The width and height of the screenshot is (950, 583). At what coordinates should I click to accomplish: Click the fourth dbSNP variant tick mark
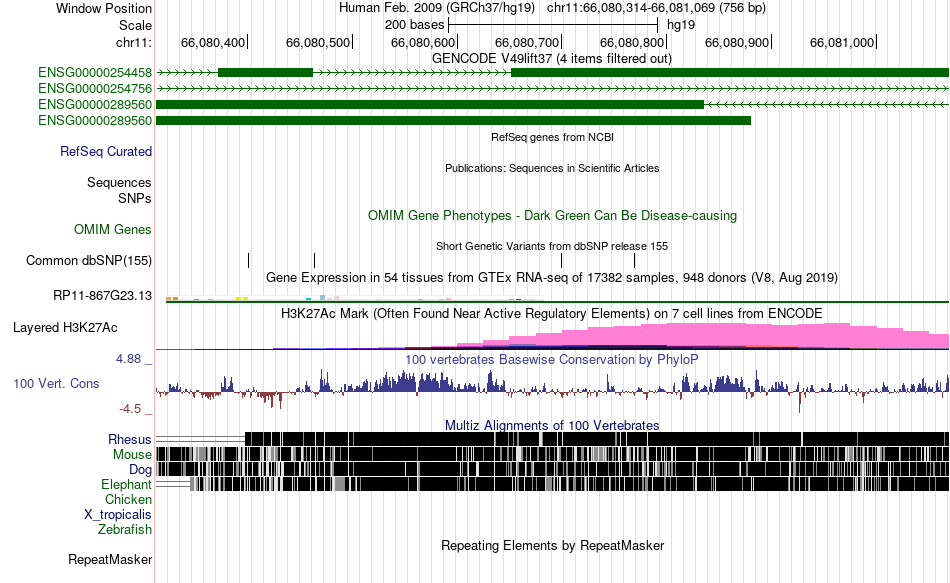coord(634,261)
